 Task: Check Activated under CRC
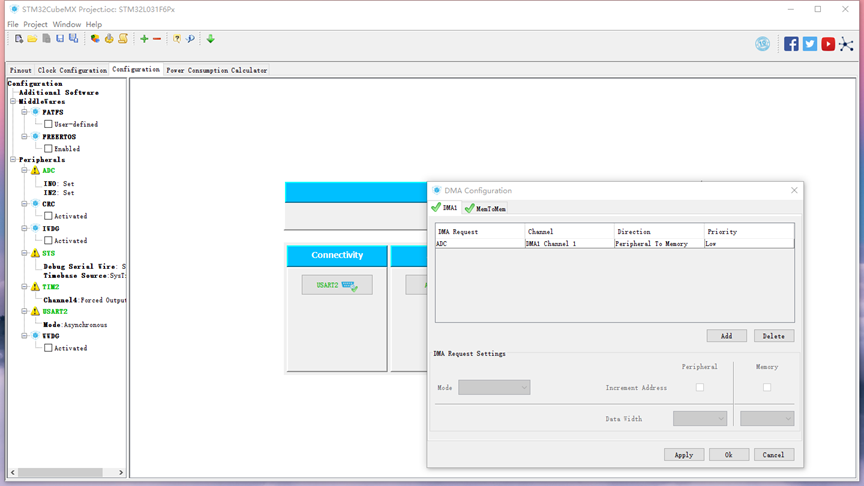48,215
